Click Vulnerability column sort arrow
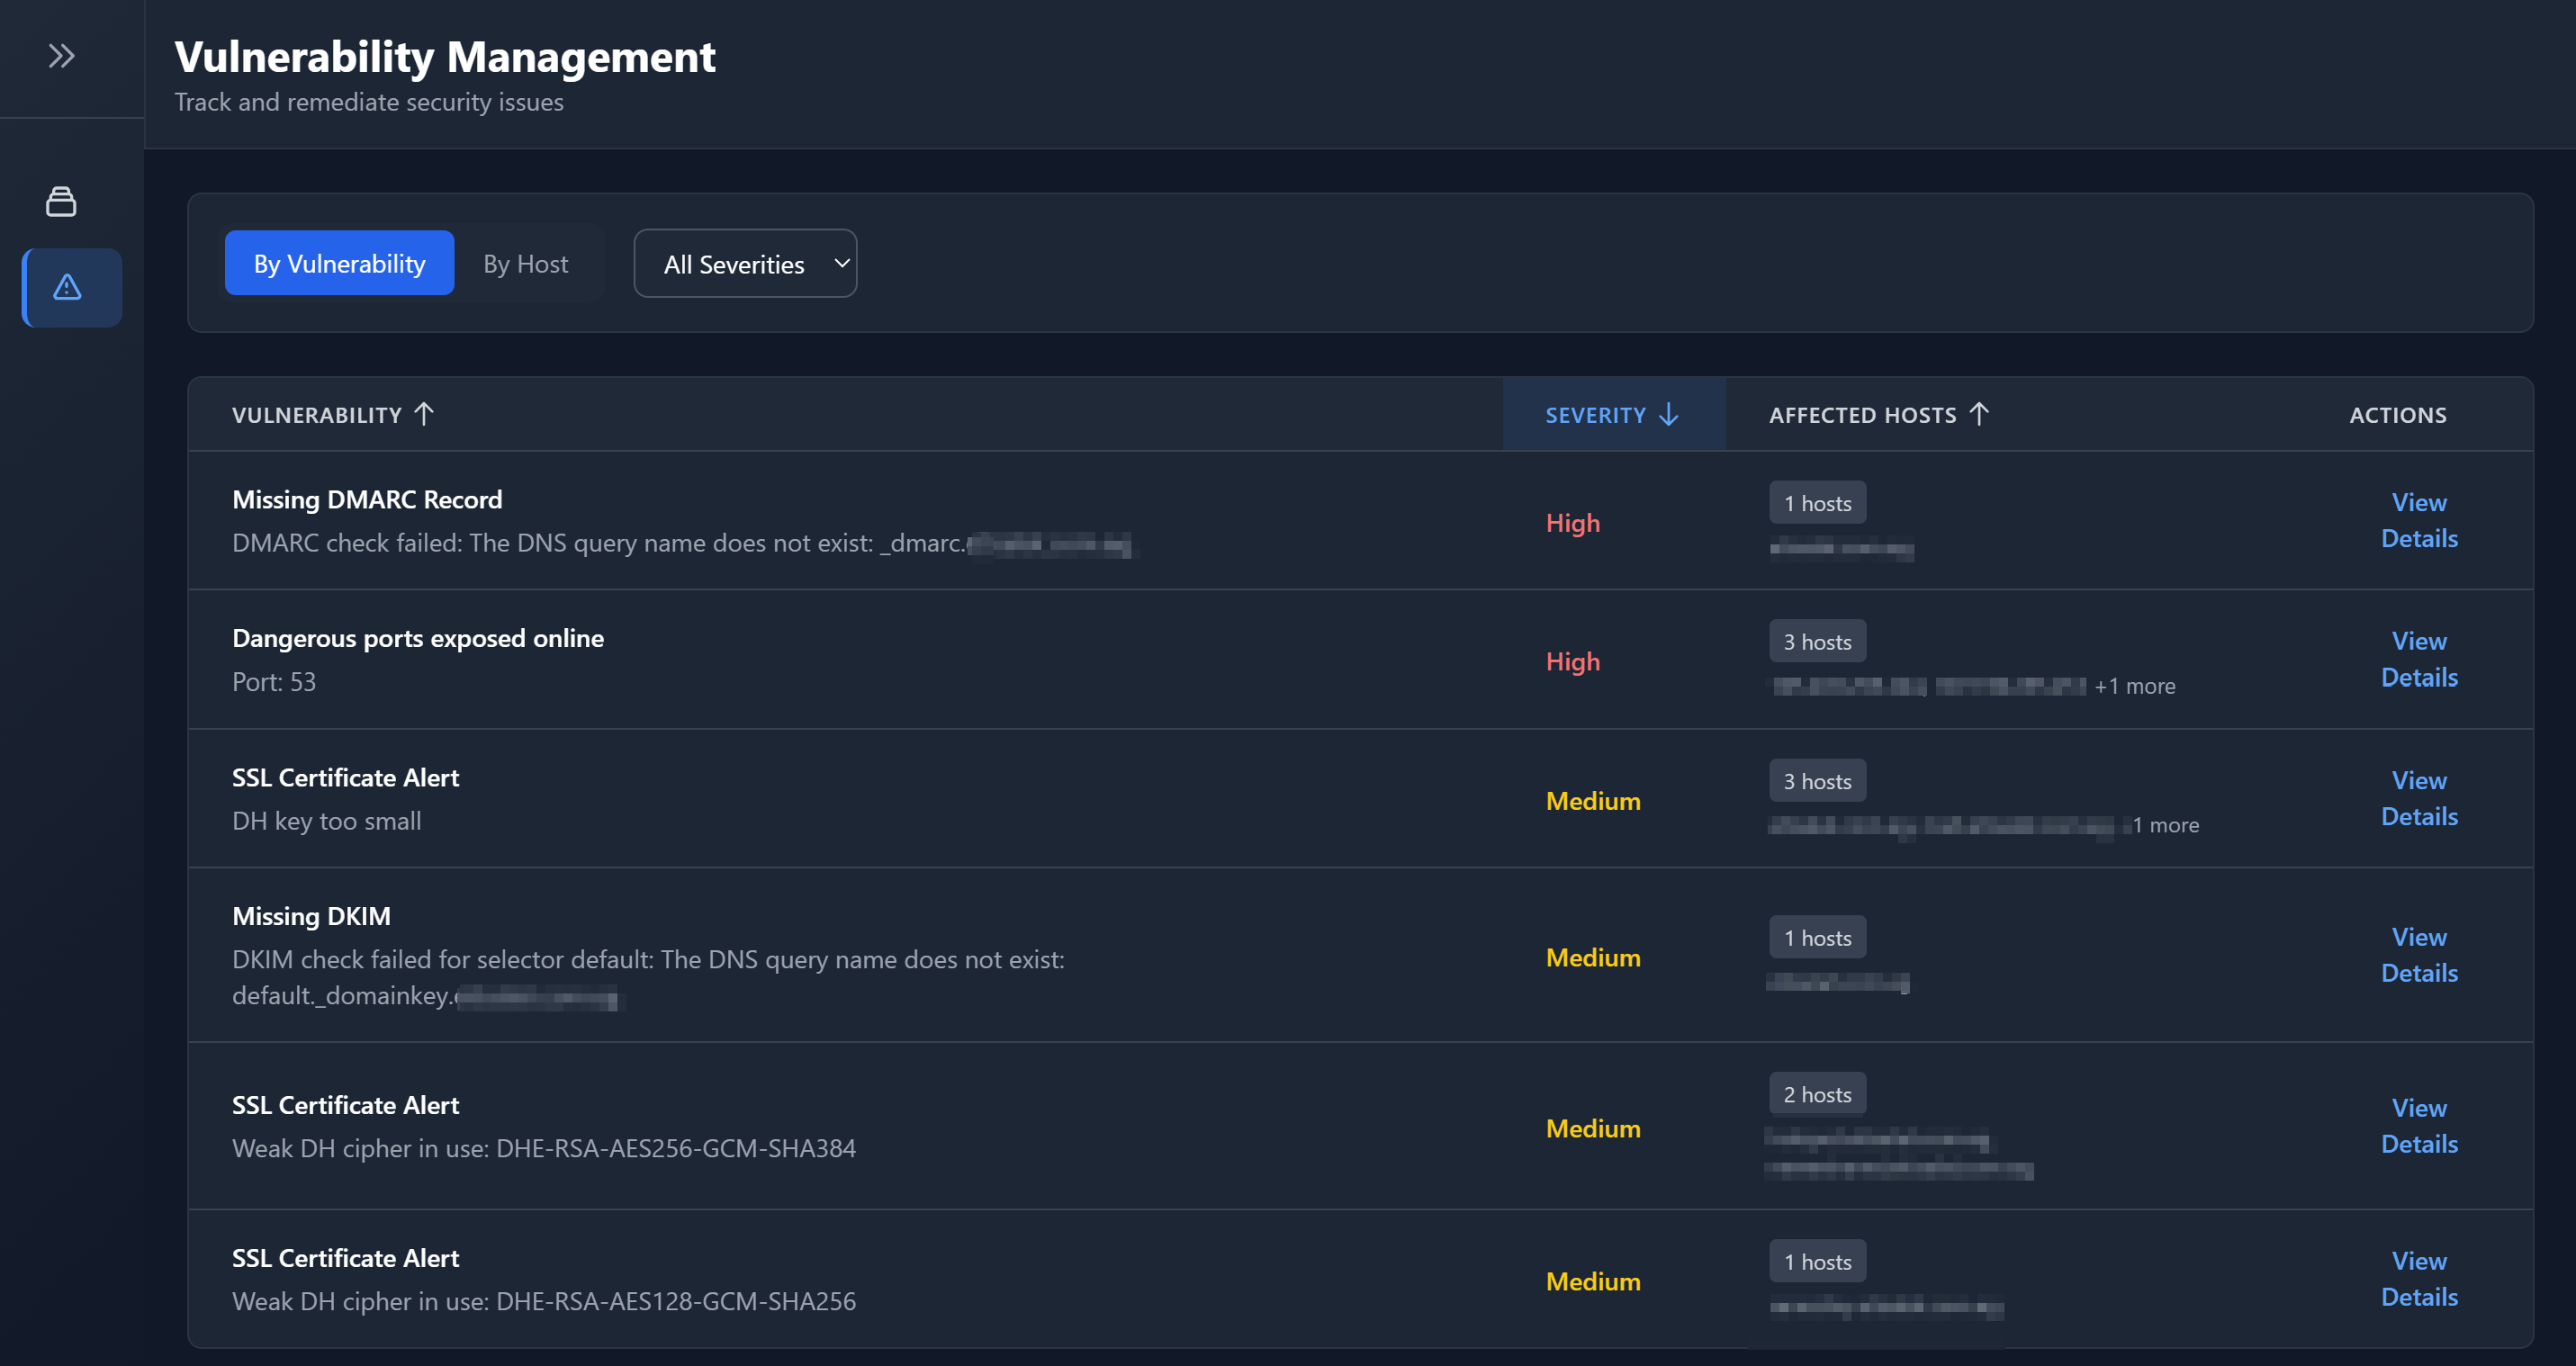Screen dimensions: 2576x1366 click(x=424, y=414)
